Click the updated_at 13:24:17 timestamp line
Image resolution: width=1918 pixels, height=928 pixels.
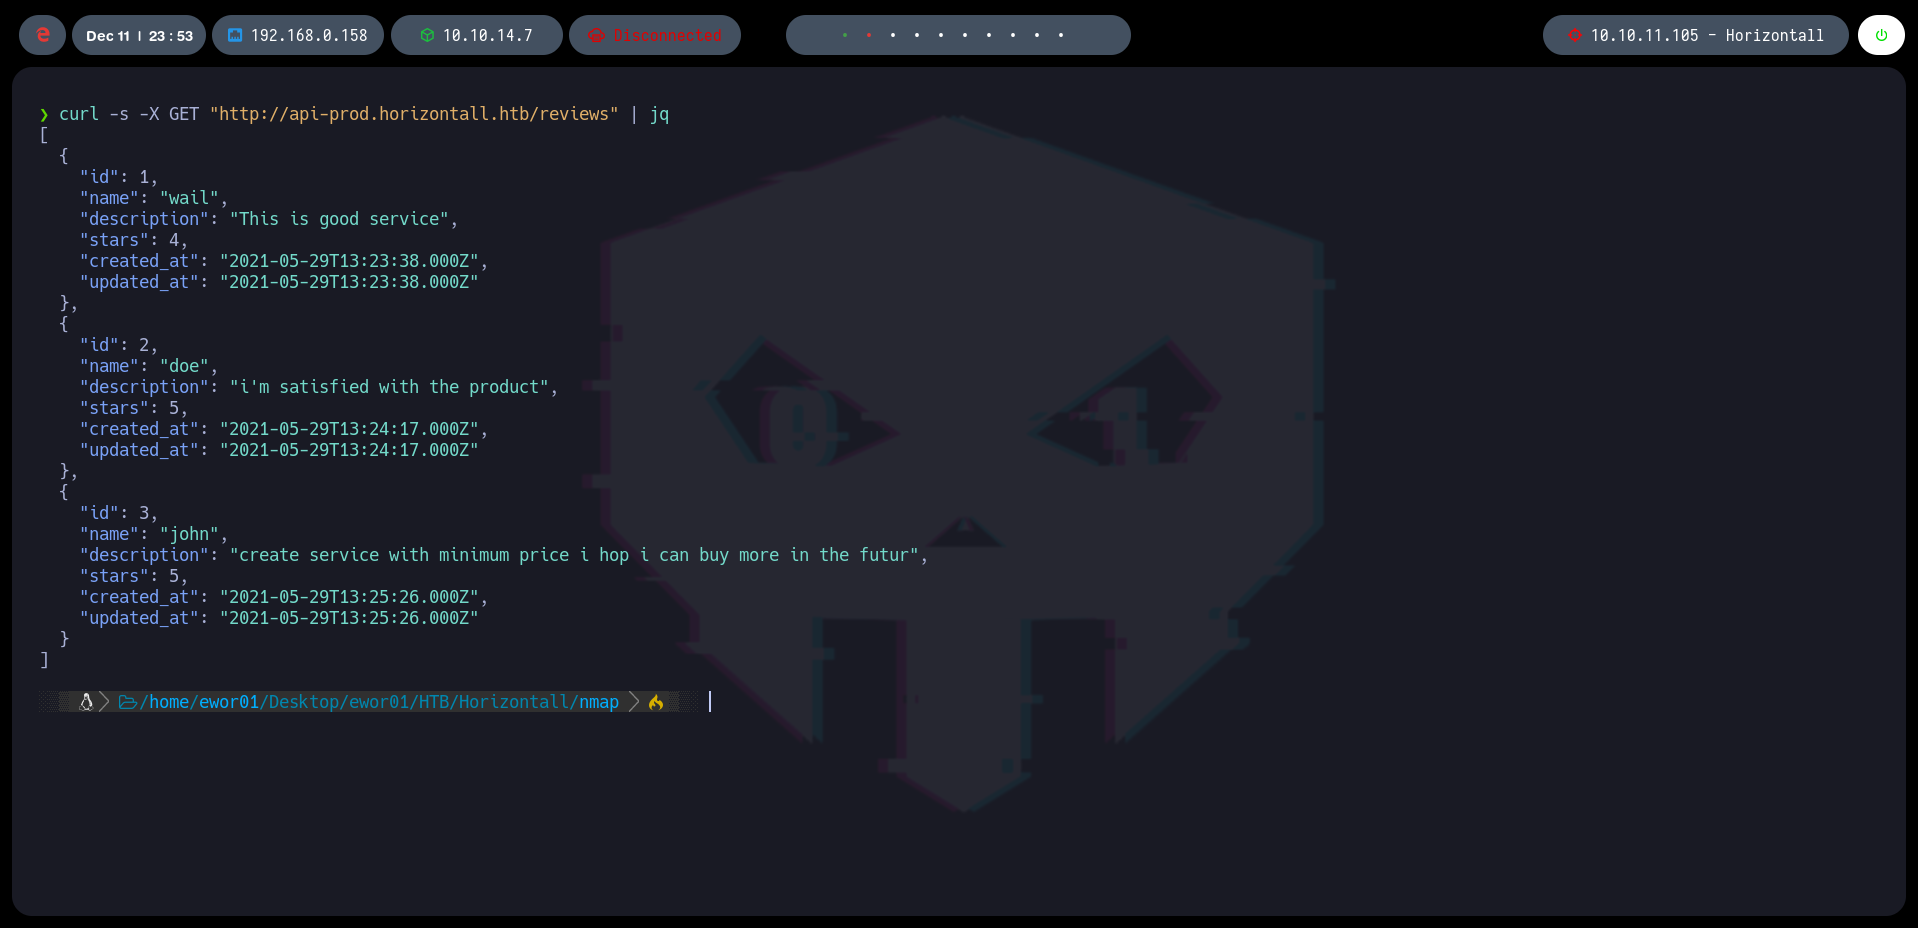(x=279, y=450)
